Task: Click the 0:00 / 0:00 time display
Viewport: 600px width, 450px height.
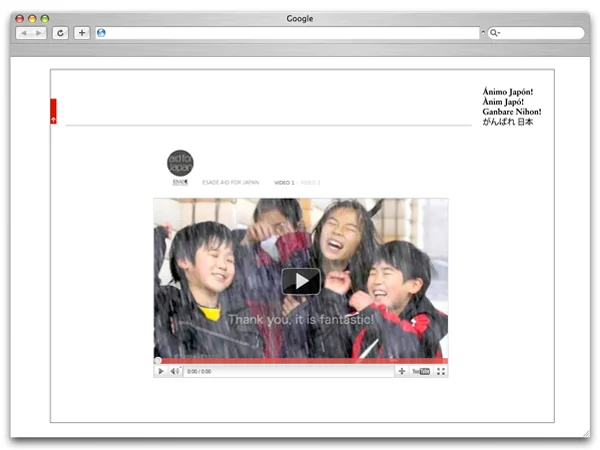Action: pyautogui.click(x=199, y=372)
